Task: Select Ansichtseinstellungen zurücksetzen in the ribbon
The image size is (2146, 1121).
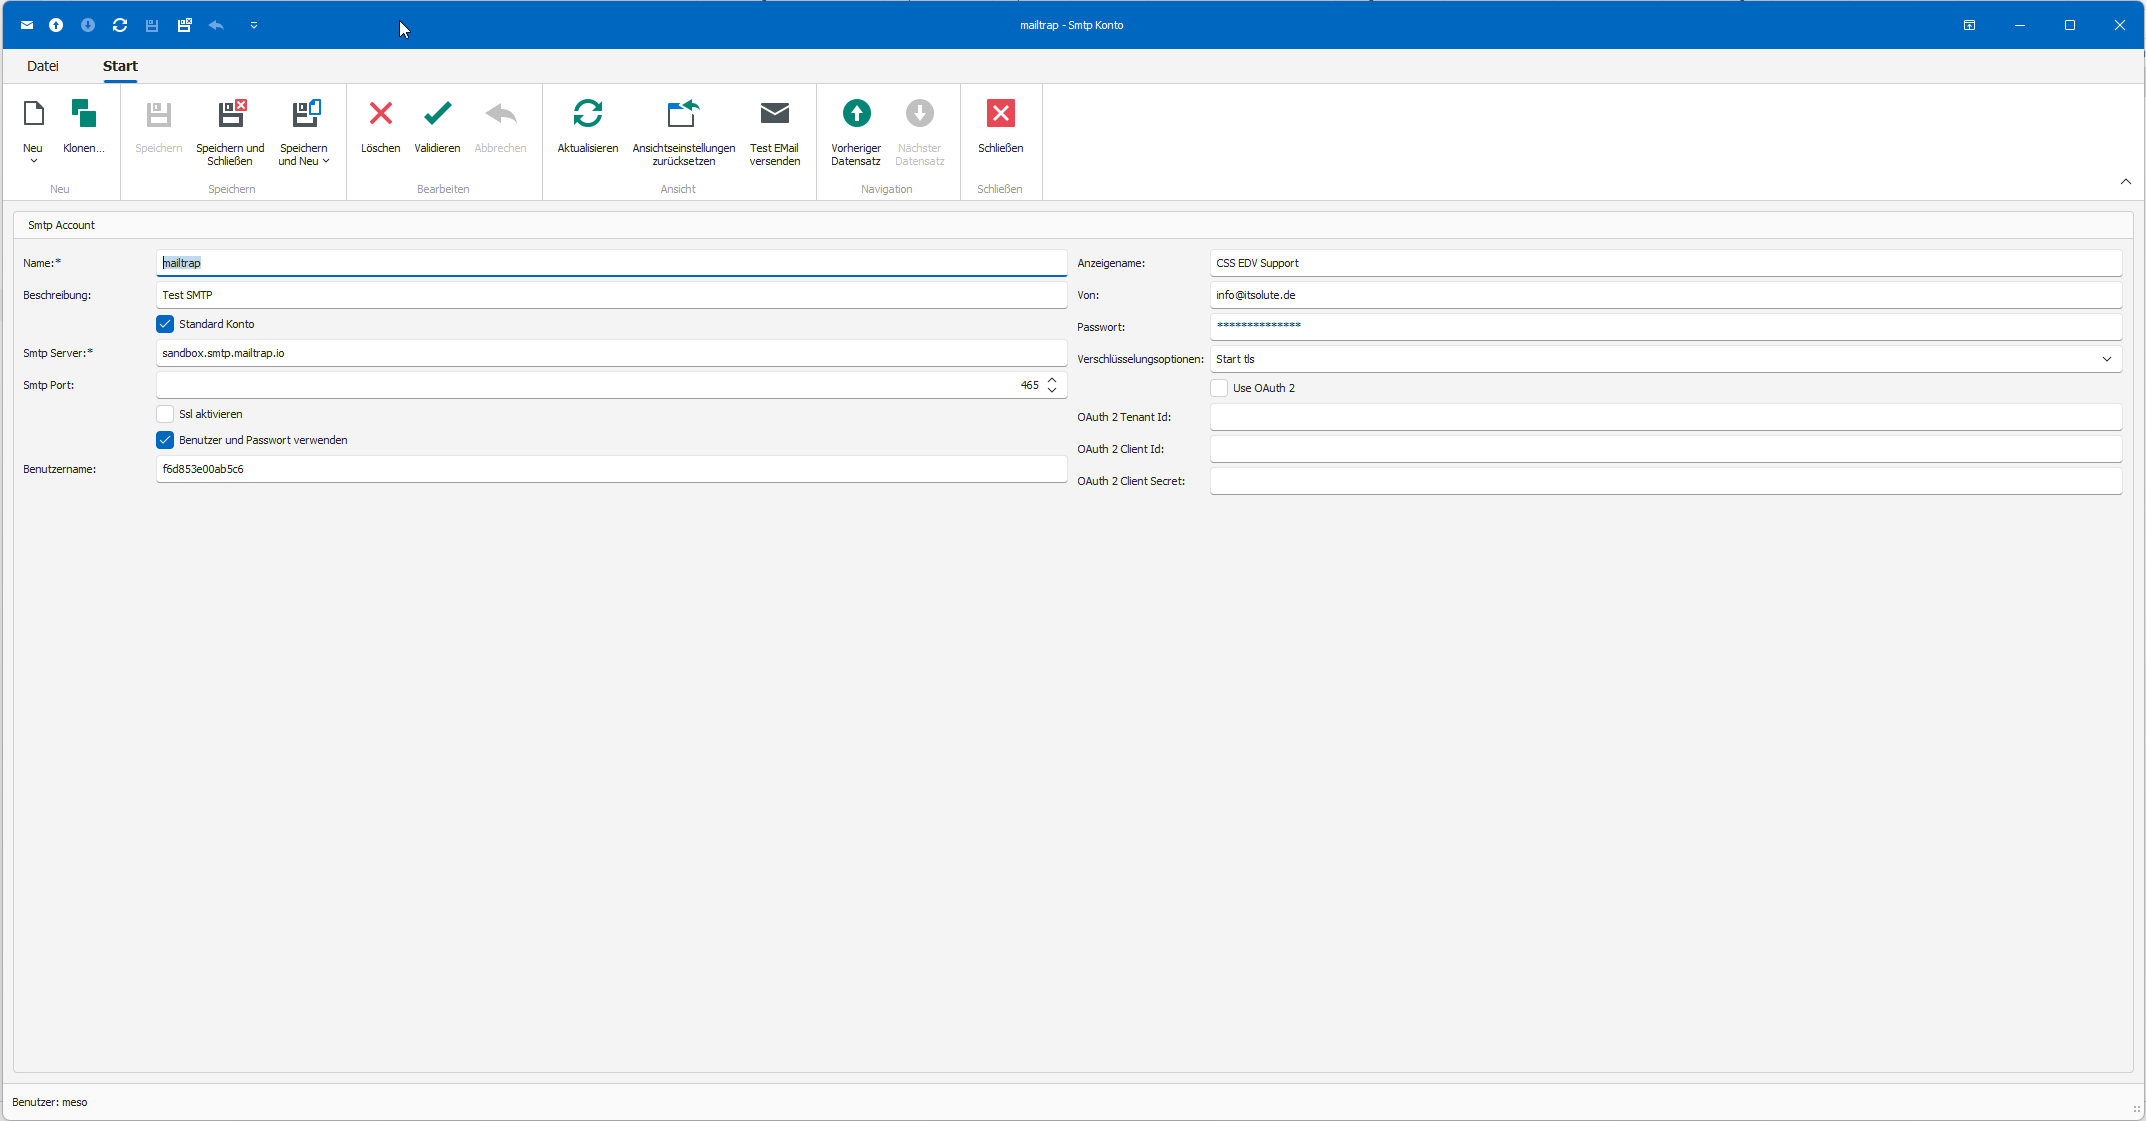Action: coord(683,130)
